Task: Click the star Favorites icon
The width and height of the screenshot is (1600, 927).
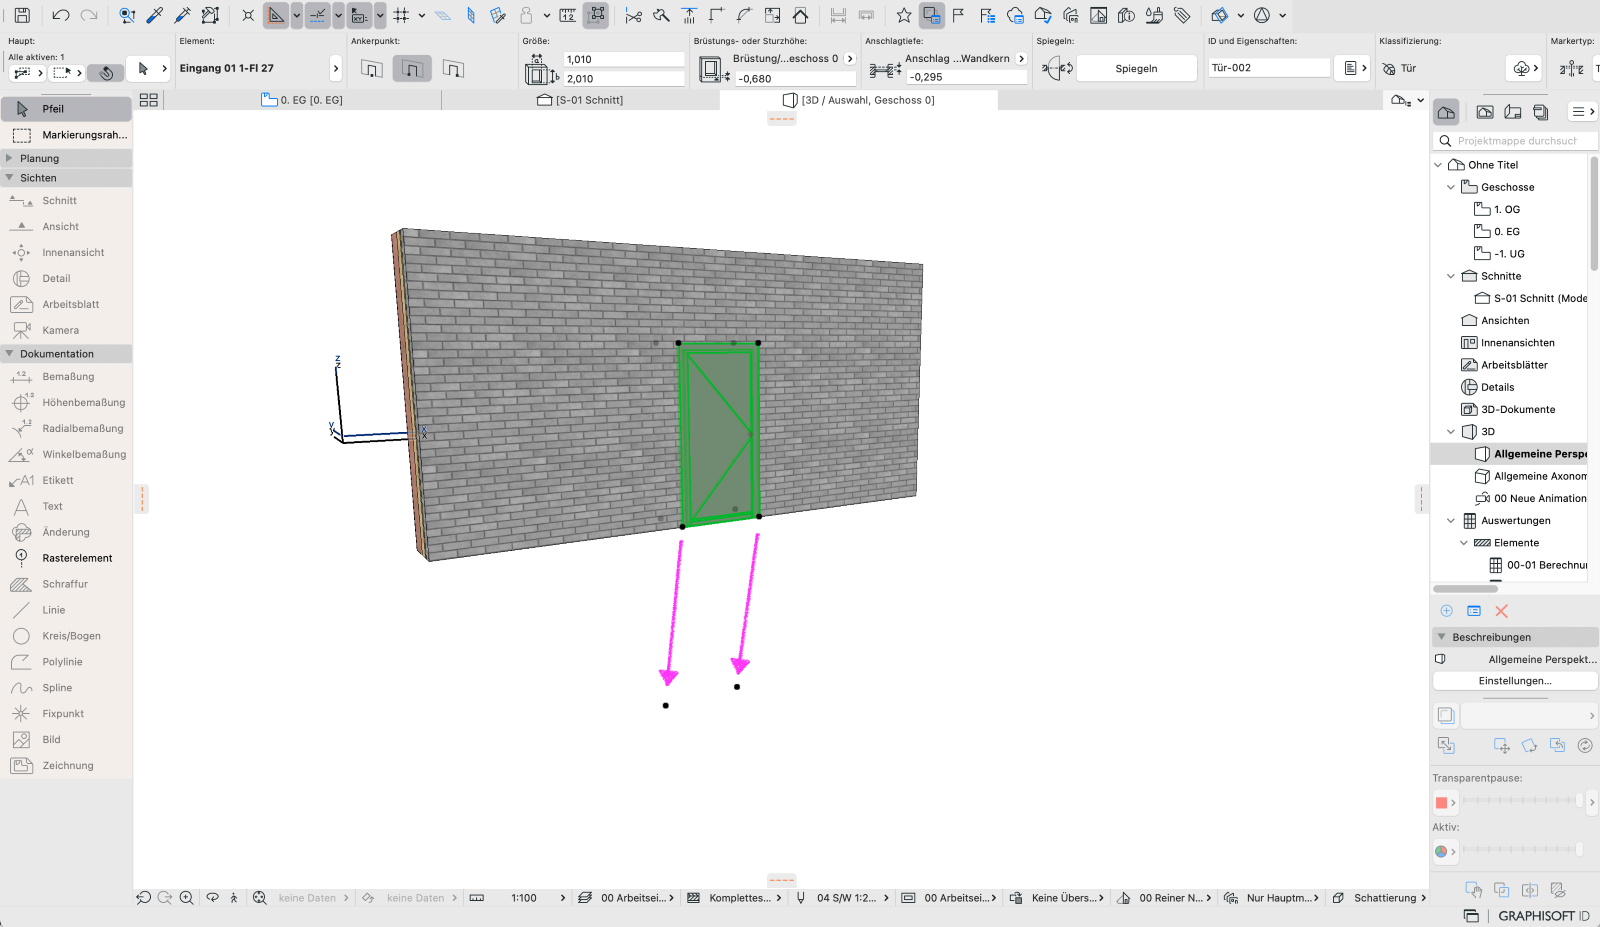Action: point(904,15)
